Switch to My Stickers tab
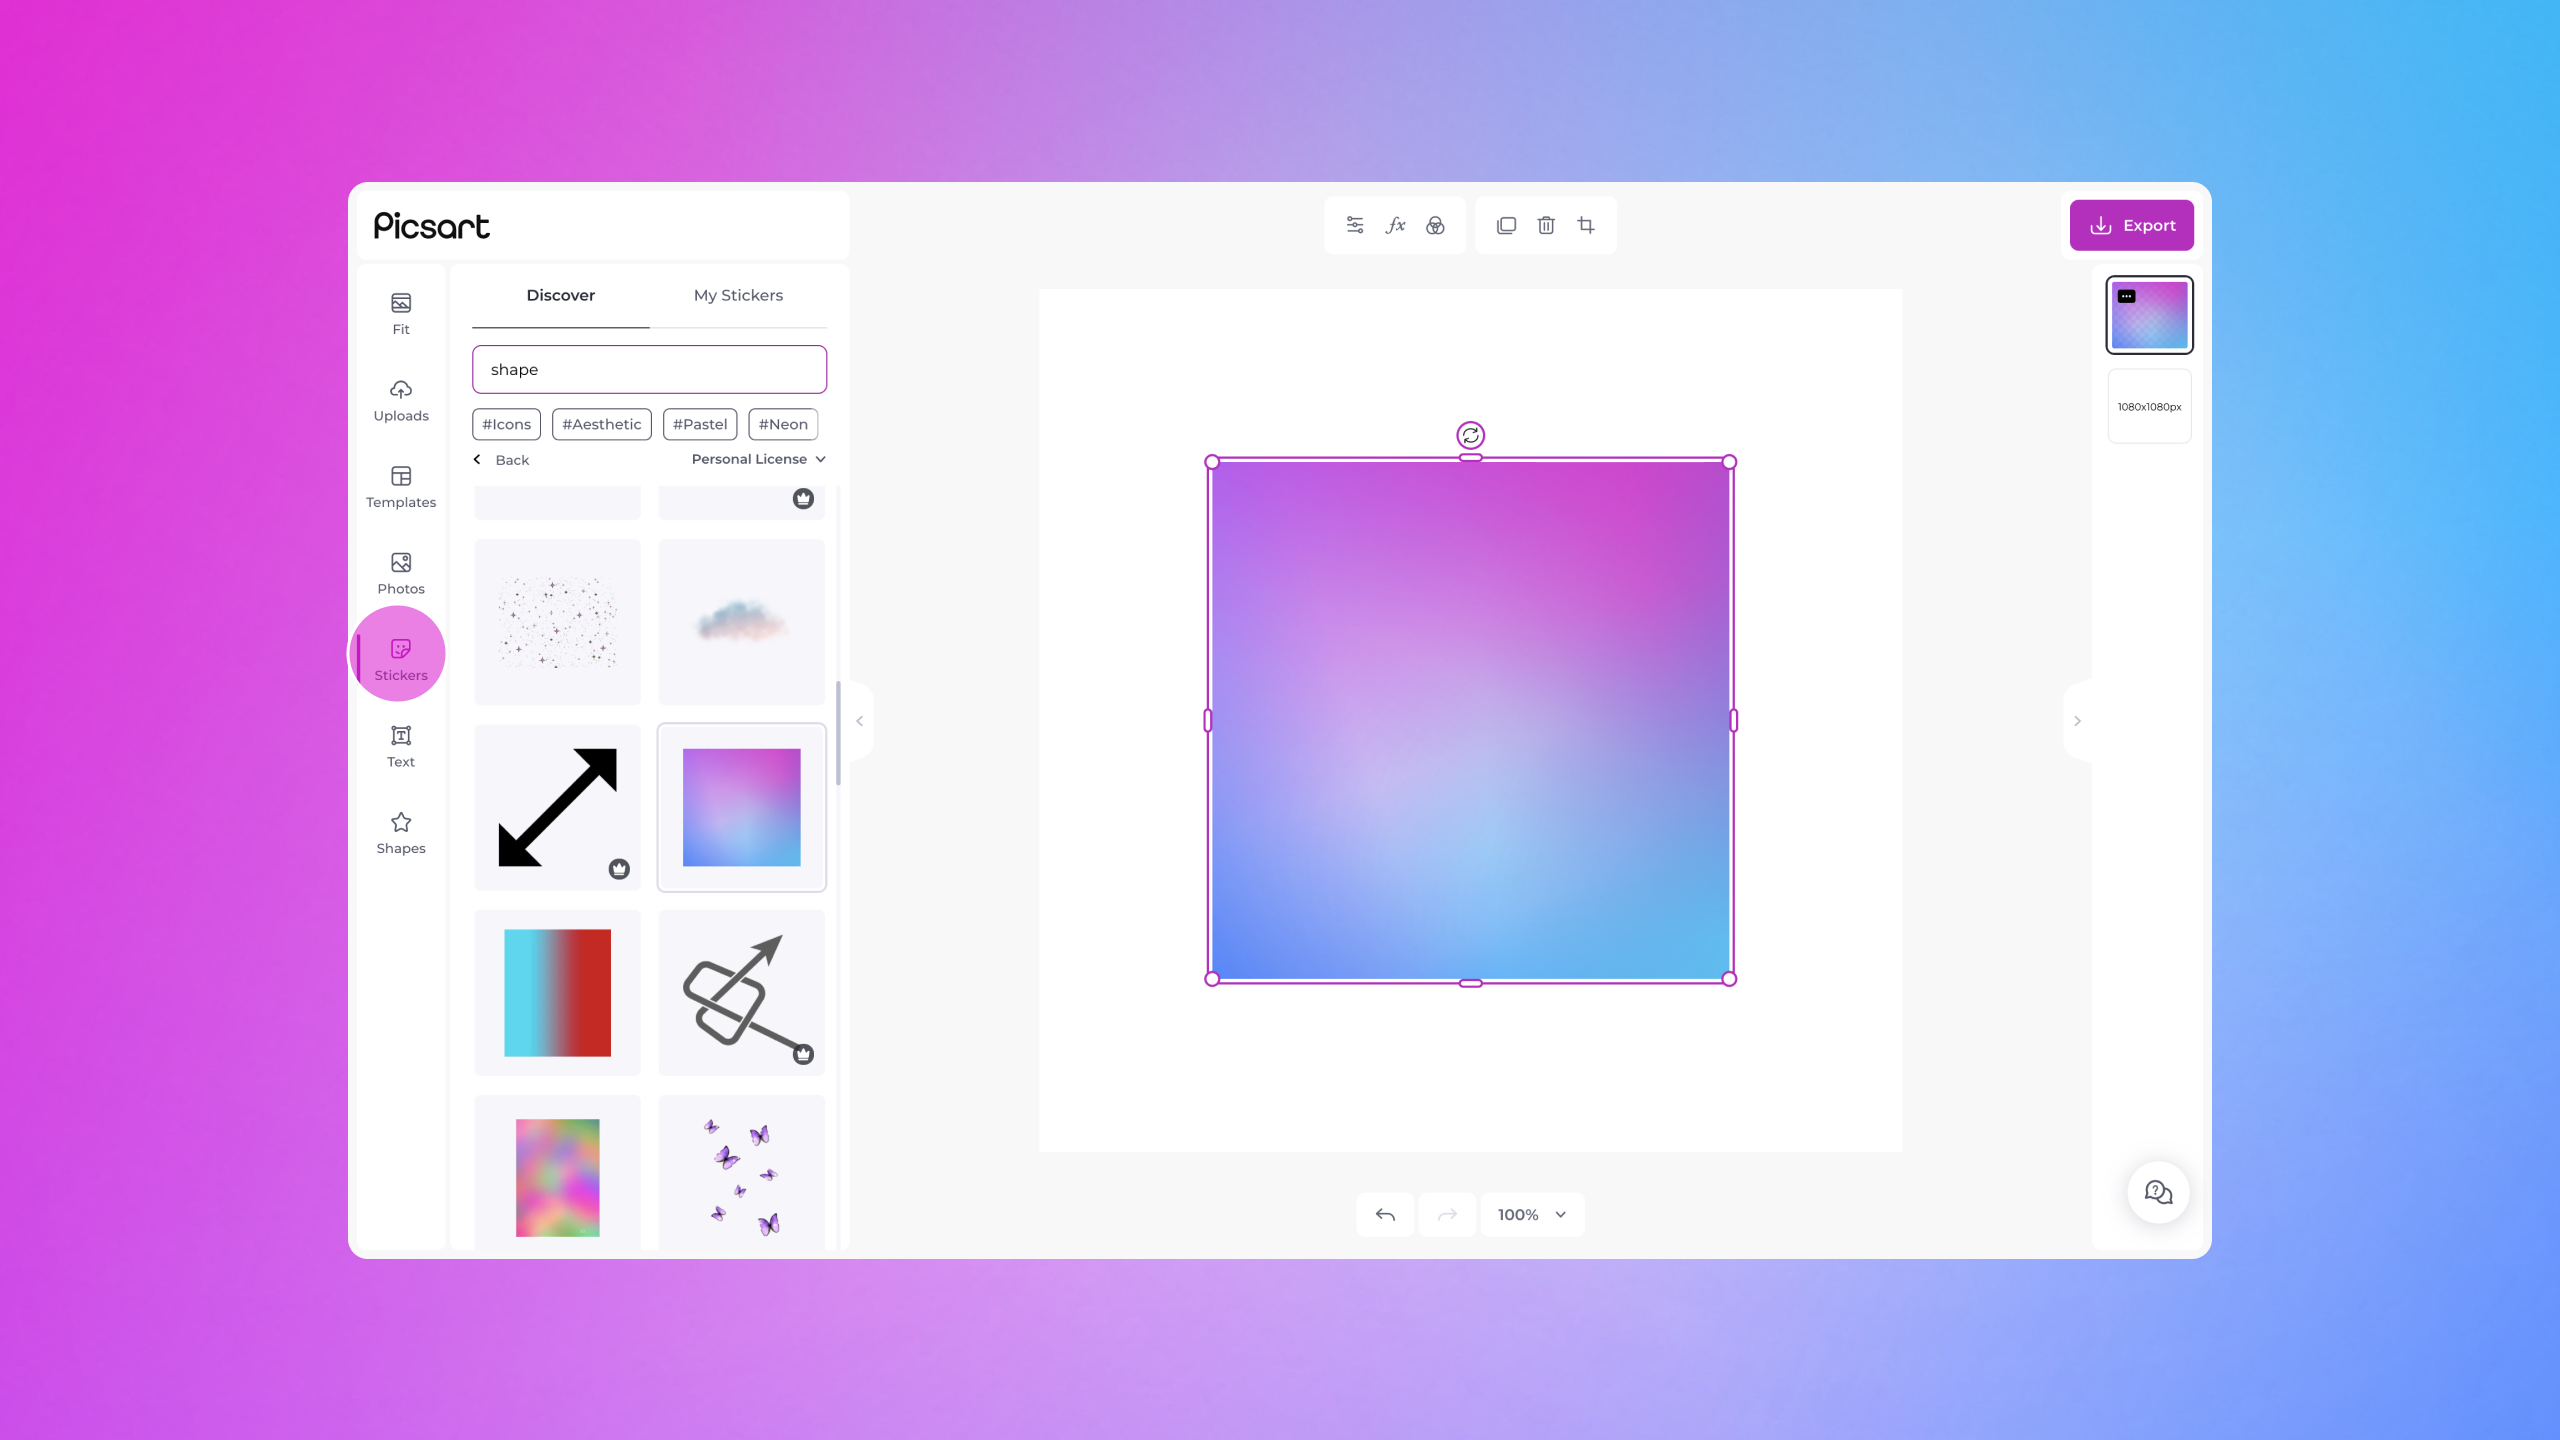The height and width of the screenshot is (1440, 2560). pyautogui.click(x=738, y=295)
